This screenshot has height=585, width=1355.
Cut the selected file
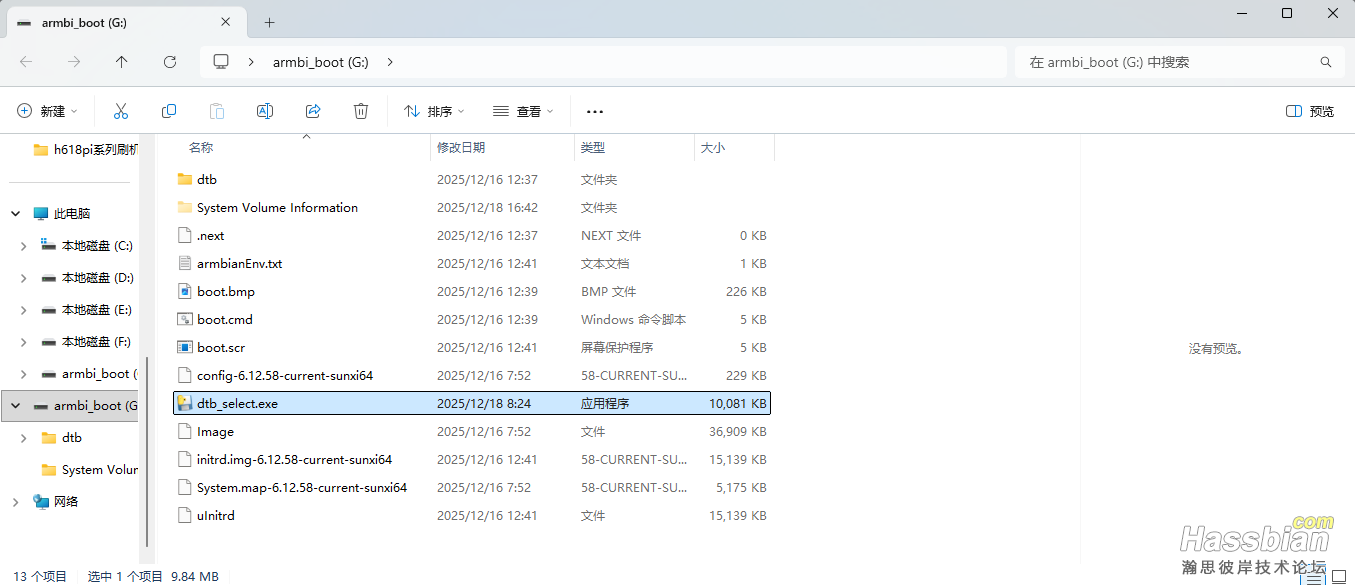(x=121, y=111)
